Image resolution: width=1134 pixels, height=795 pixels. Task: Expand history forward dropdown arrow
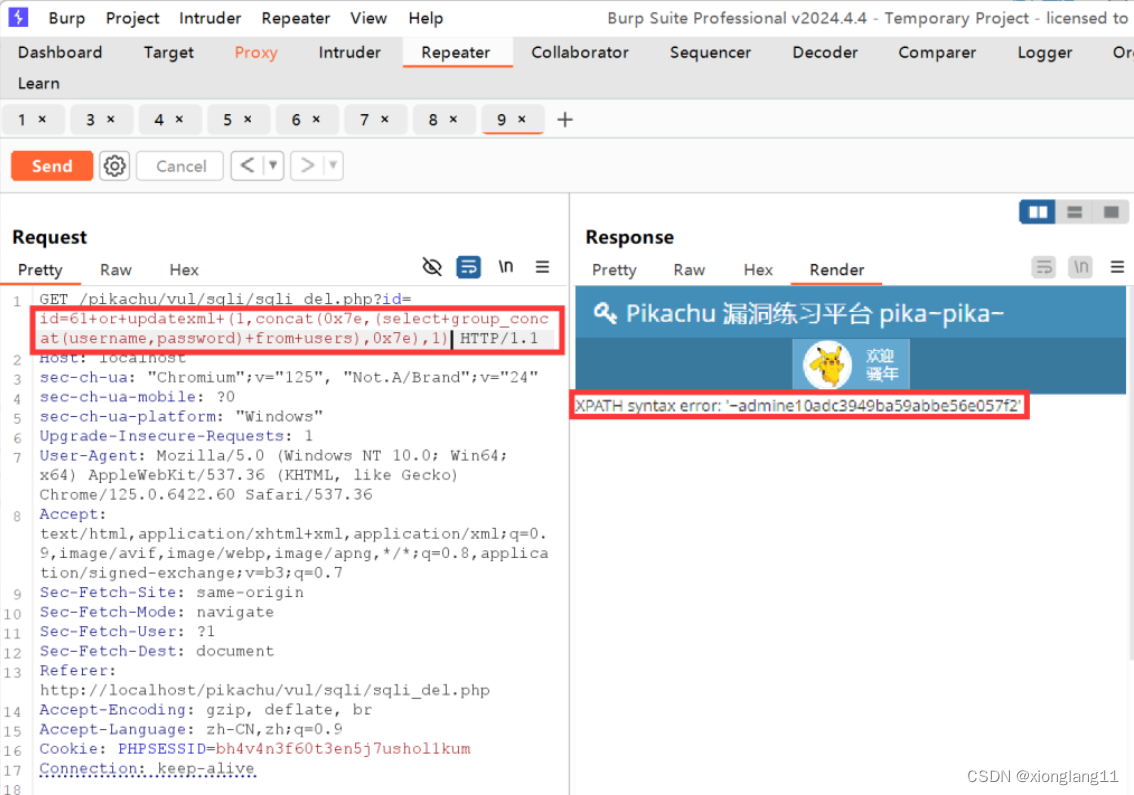333,166
